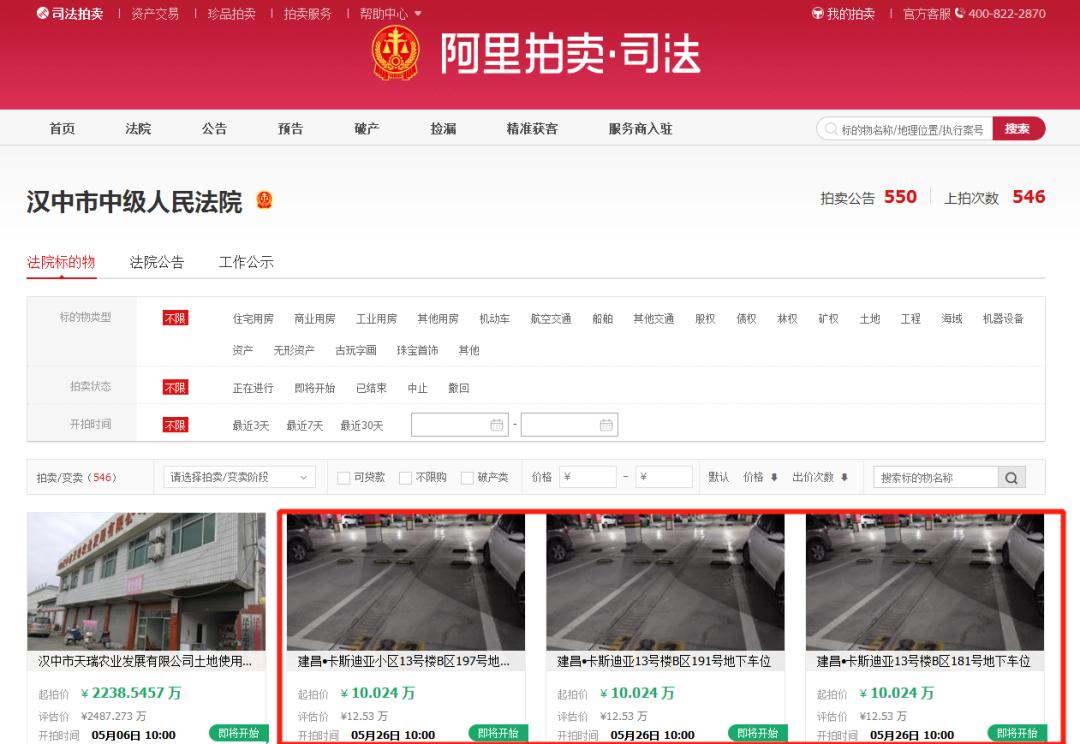
Task: Open 拍卖服务 link in top bar
Action: tap(307, 14)
